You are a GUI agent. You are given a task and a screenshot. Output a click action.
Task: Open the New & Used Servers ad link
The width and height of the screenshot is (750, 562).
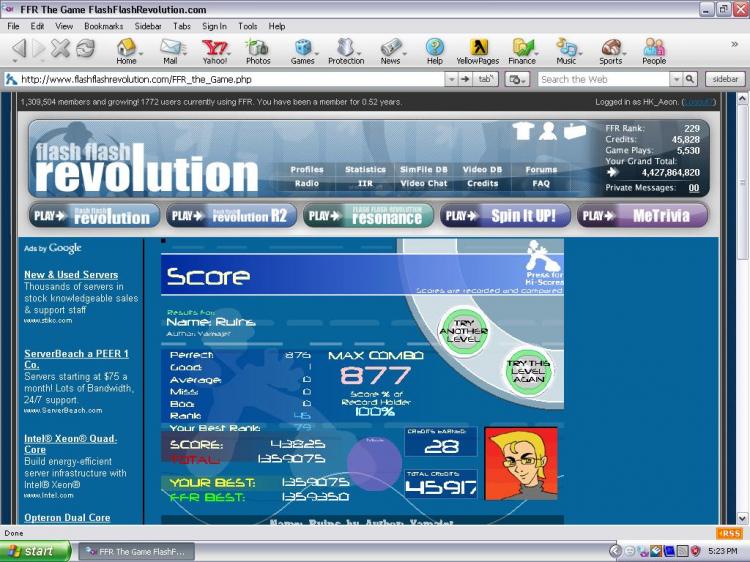coord(71,274)
